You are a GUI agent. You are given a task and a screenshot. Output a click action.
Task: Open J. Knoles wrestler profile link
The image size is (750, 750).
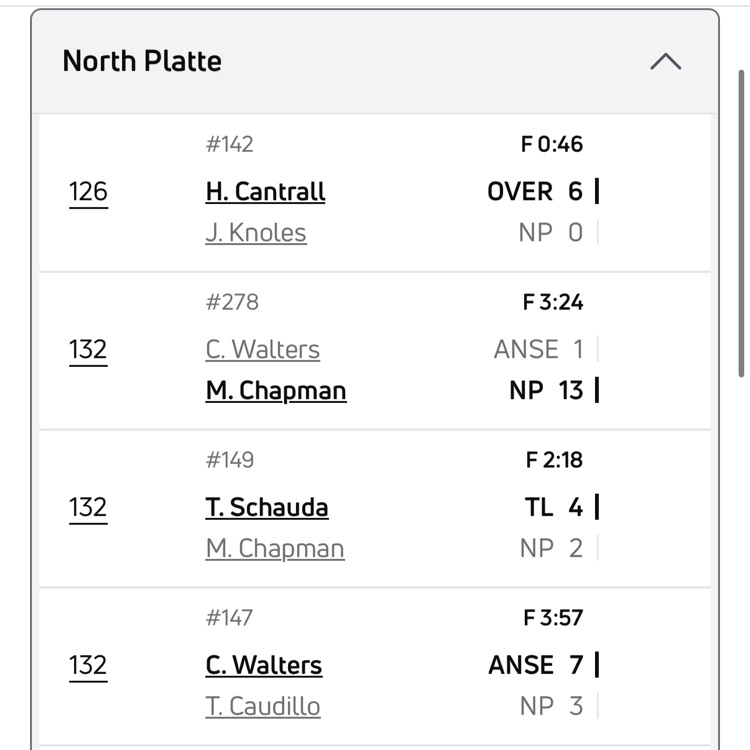click(256, 233)
